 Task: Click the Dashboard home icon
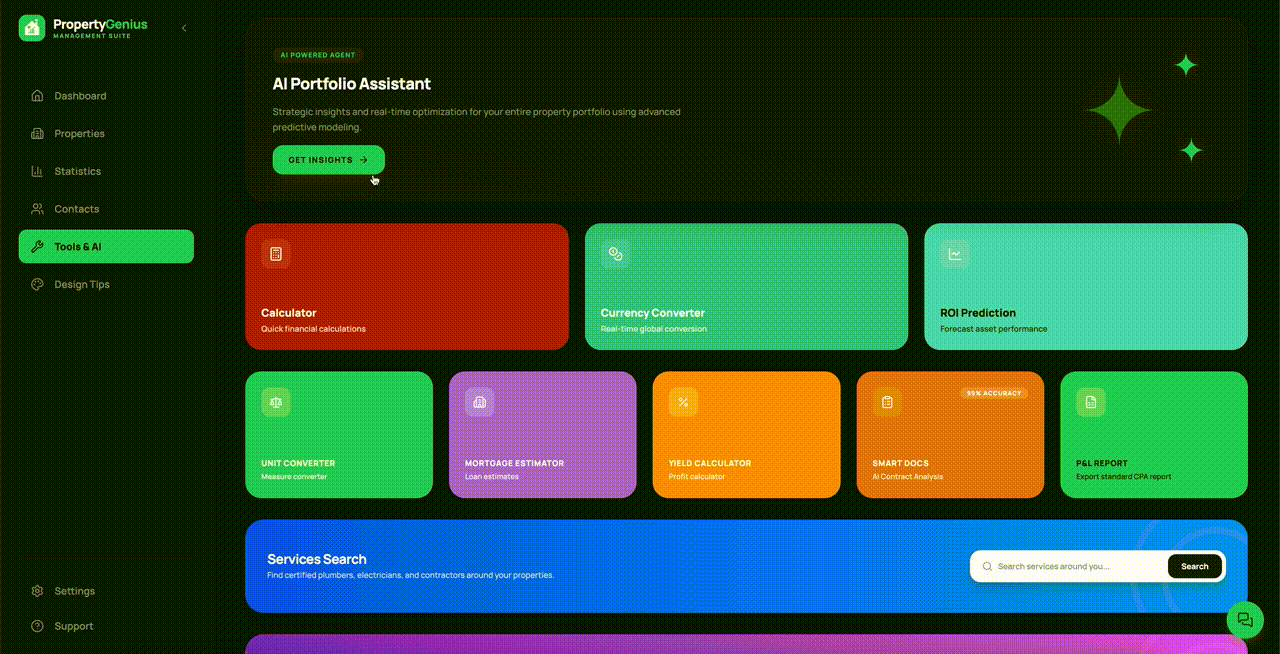click(37, 96)
